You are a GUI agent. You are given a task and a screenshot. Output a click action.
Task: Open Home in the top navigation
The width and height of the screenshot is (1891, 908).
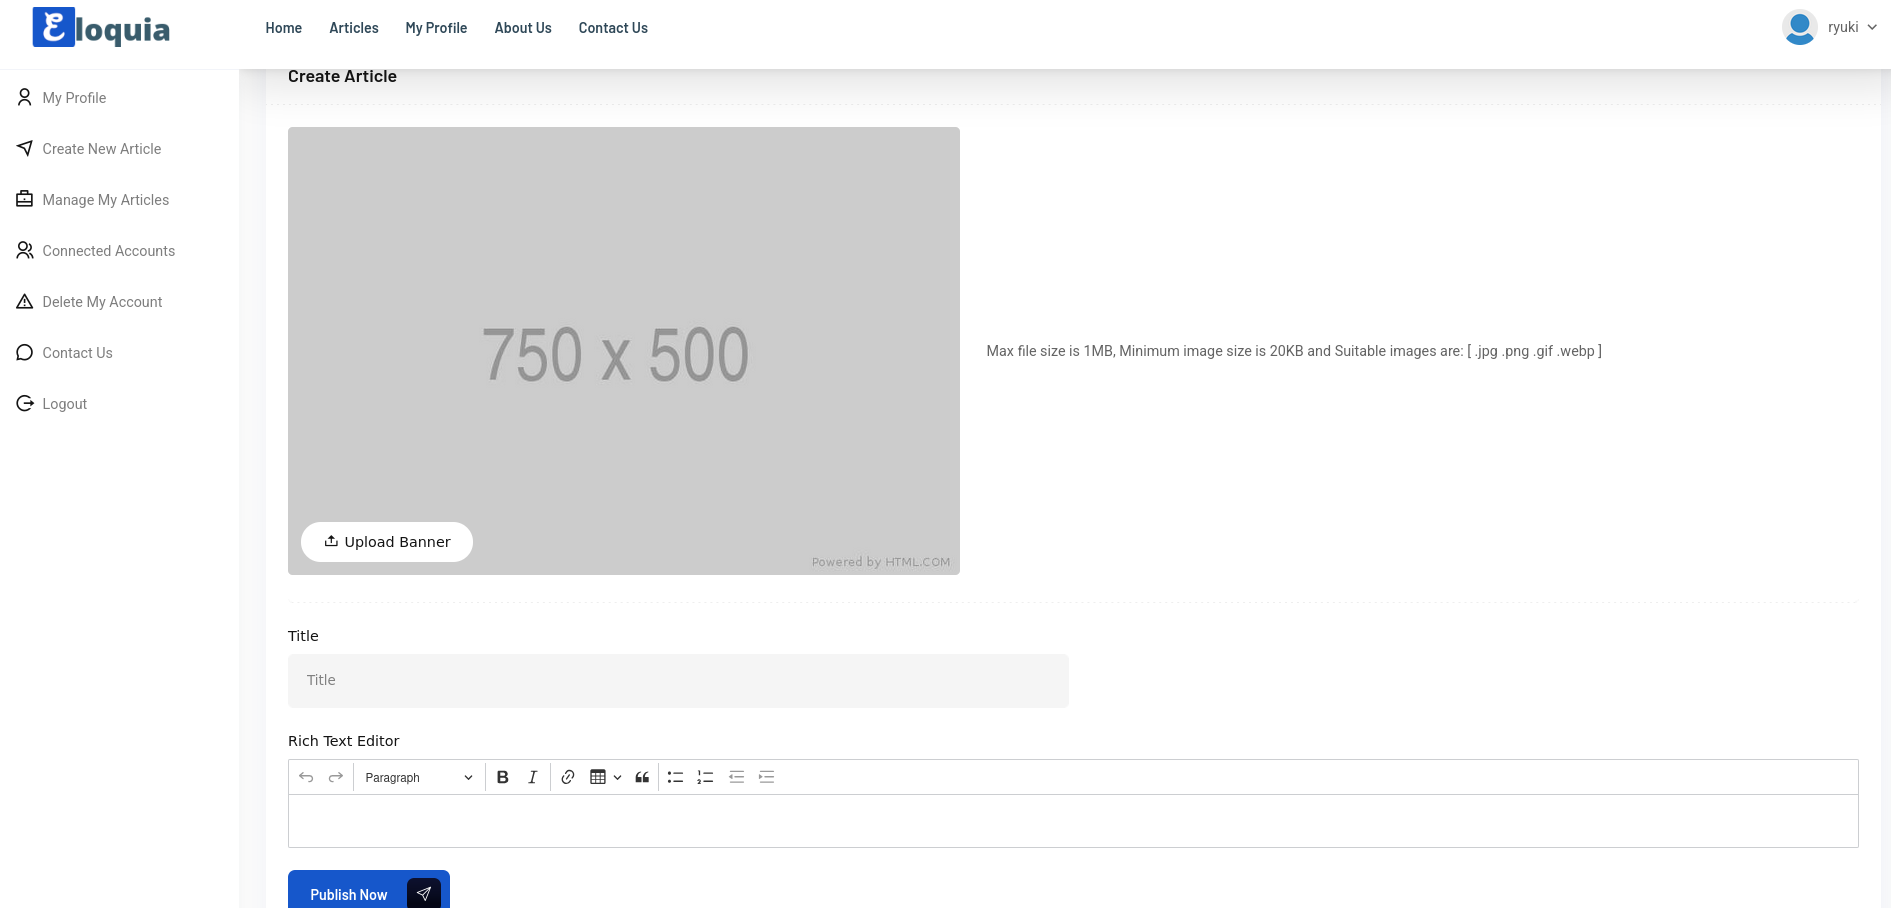coord(284,28)
